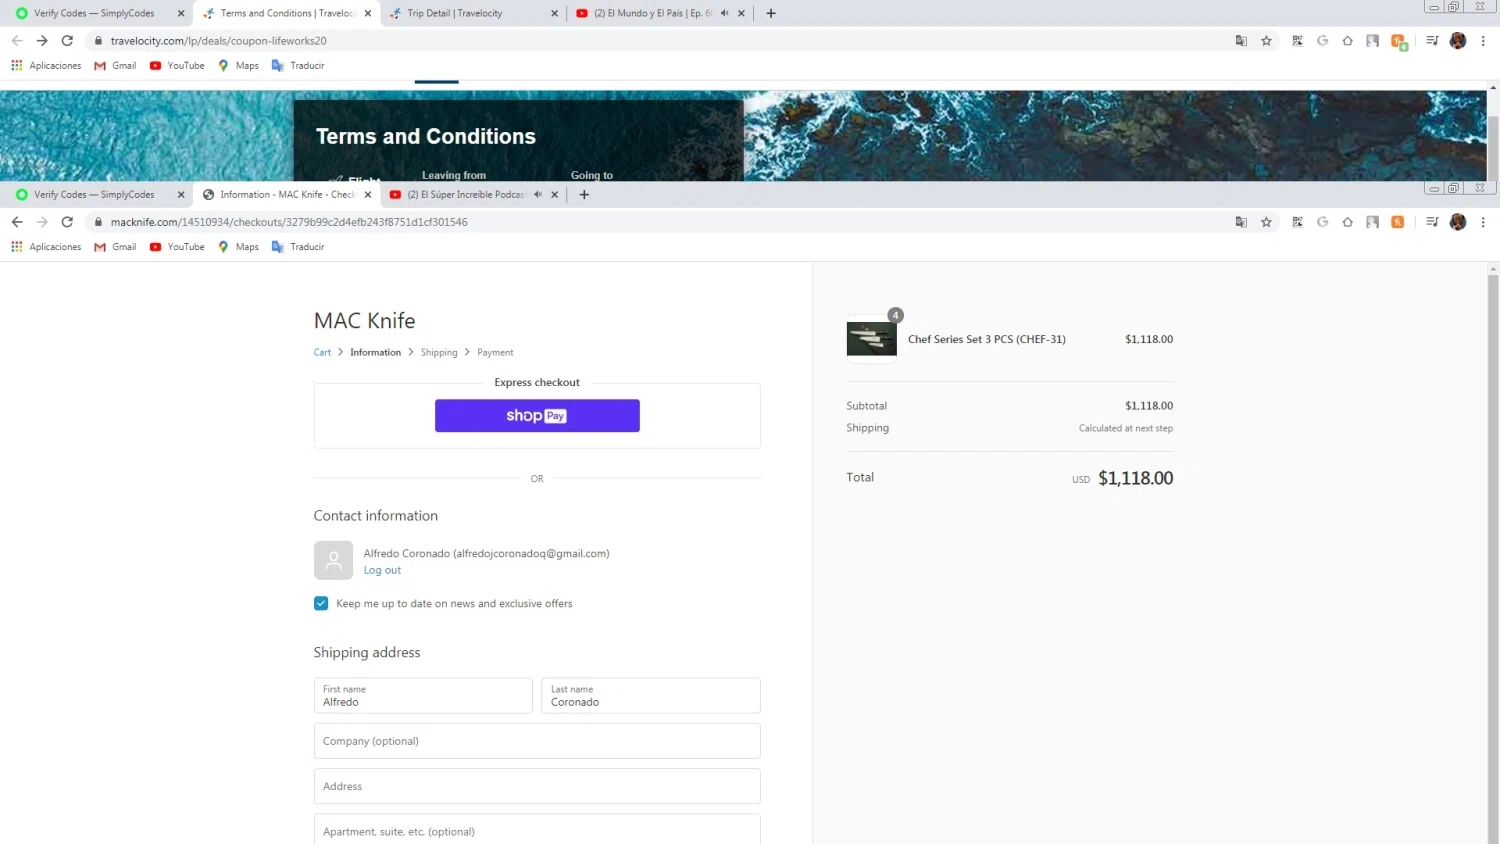Pay with the Shop Pay express button
This screenshot has height=844, width=1500.
pos(537,416)
